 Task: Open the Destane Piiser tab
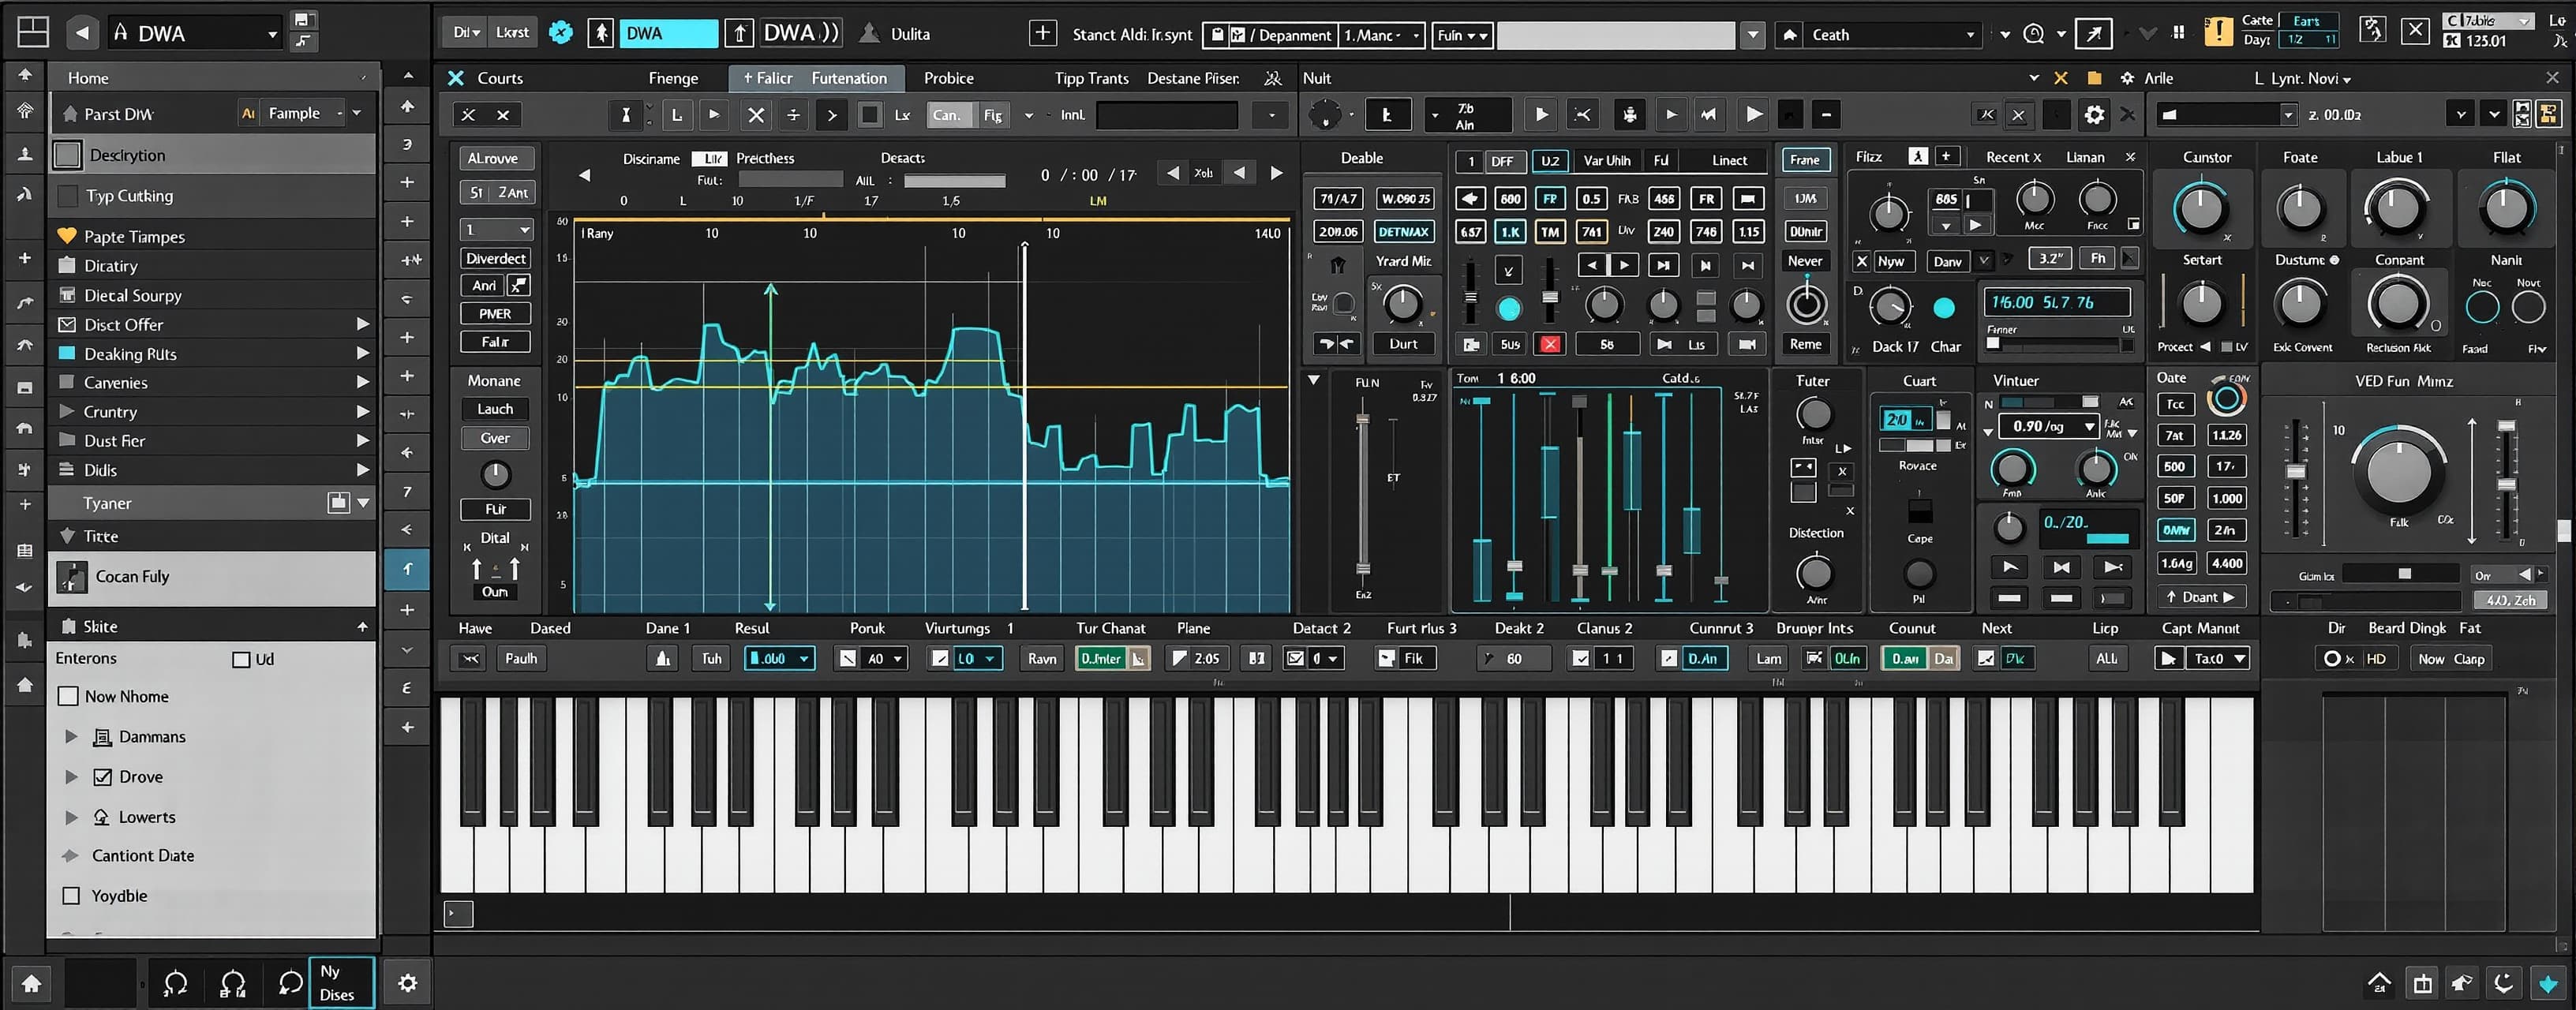1193,78
